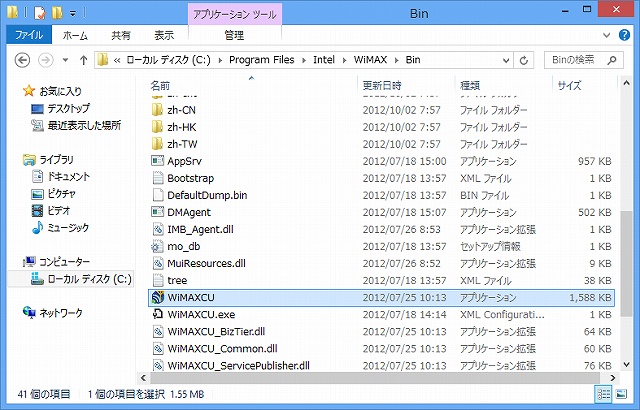Click the IMB_Agent.dll file icon
The width and height of the screenshot is (640, 410).
pos(158,229)
